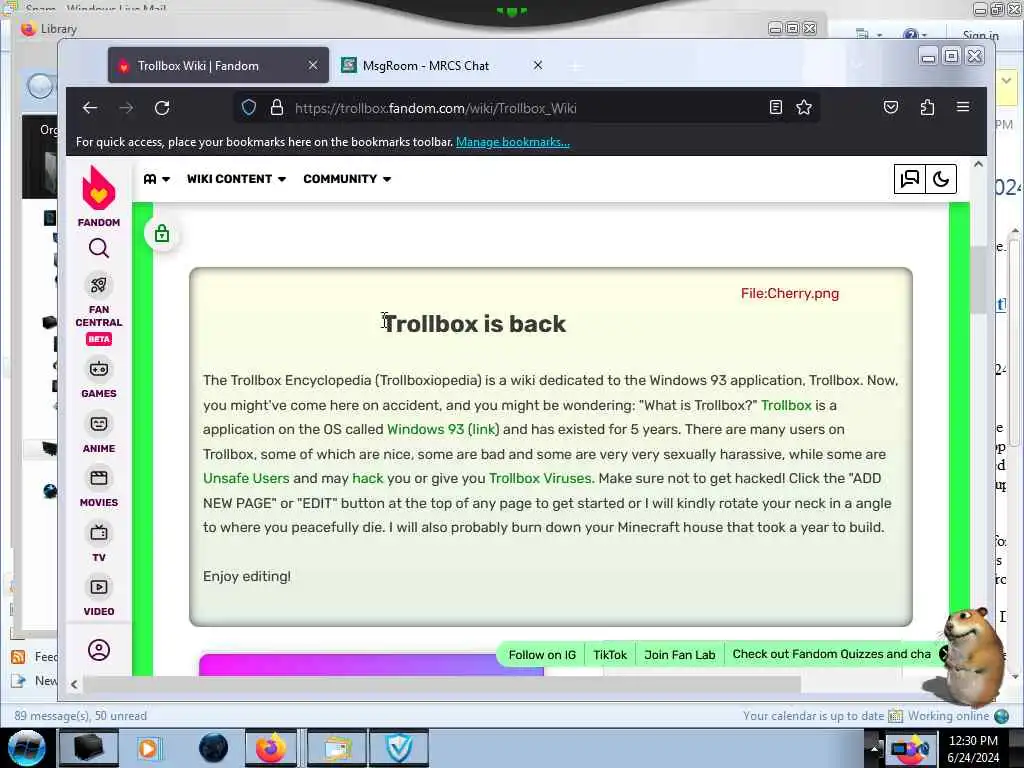Open the user account icon in sidebar
This screenshot has width=1024, height=768.
click(99, 650)
